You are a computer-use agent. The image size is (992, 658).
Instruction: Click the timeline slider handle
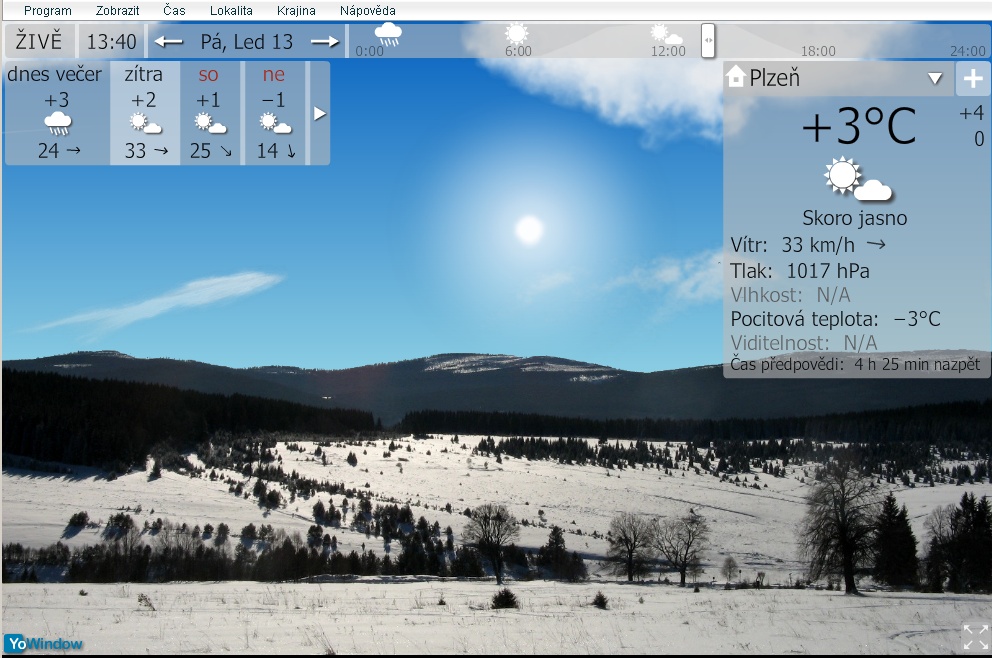pyautogui.click(x=708, y=40)
